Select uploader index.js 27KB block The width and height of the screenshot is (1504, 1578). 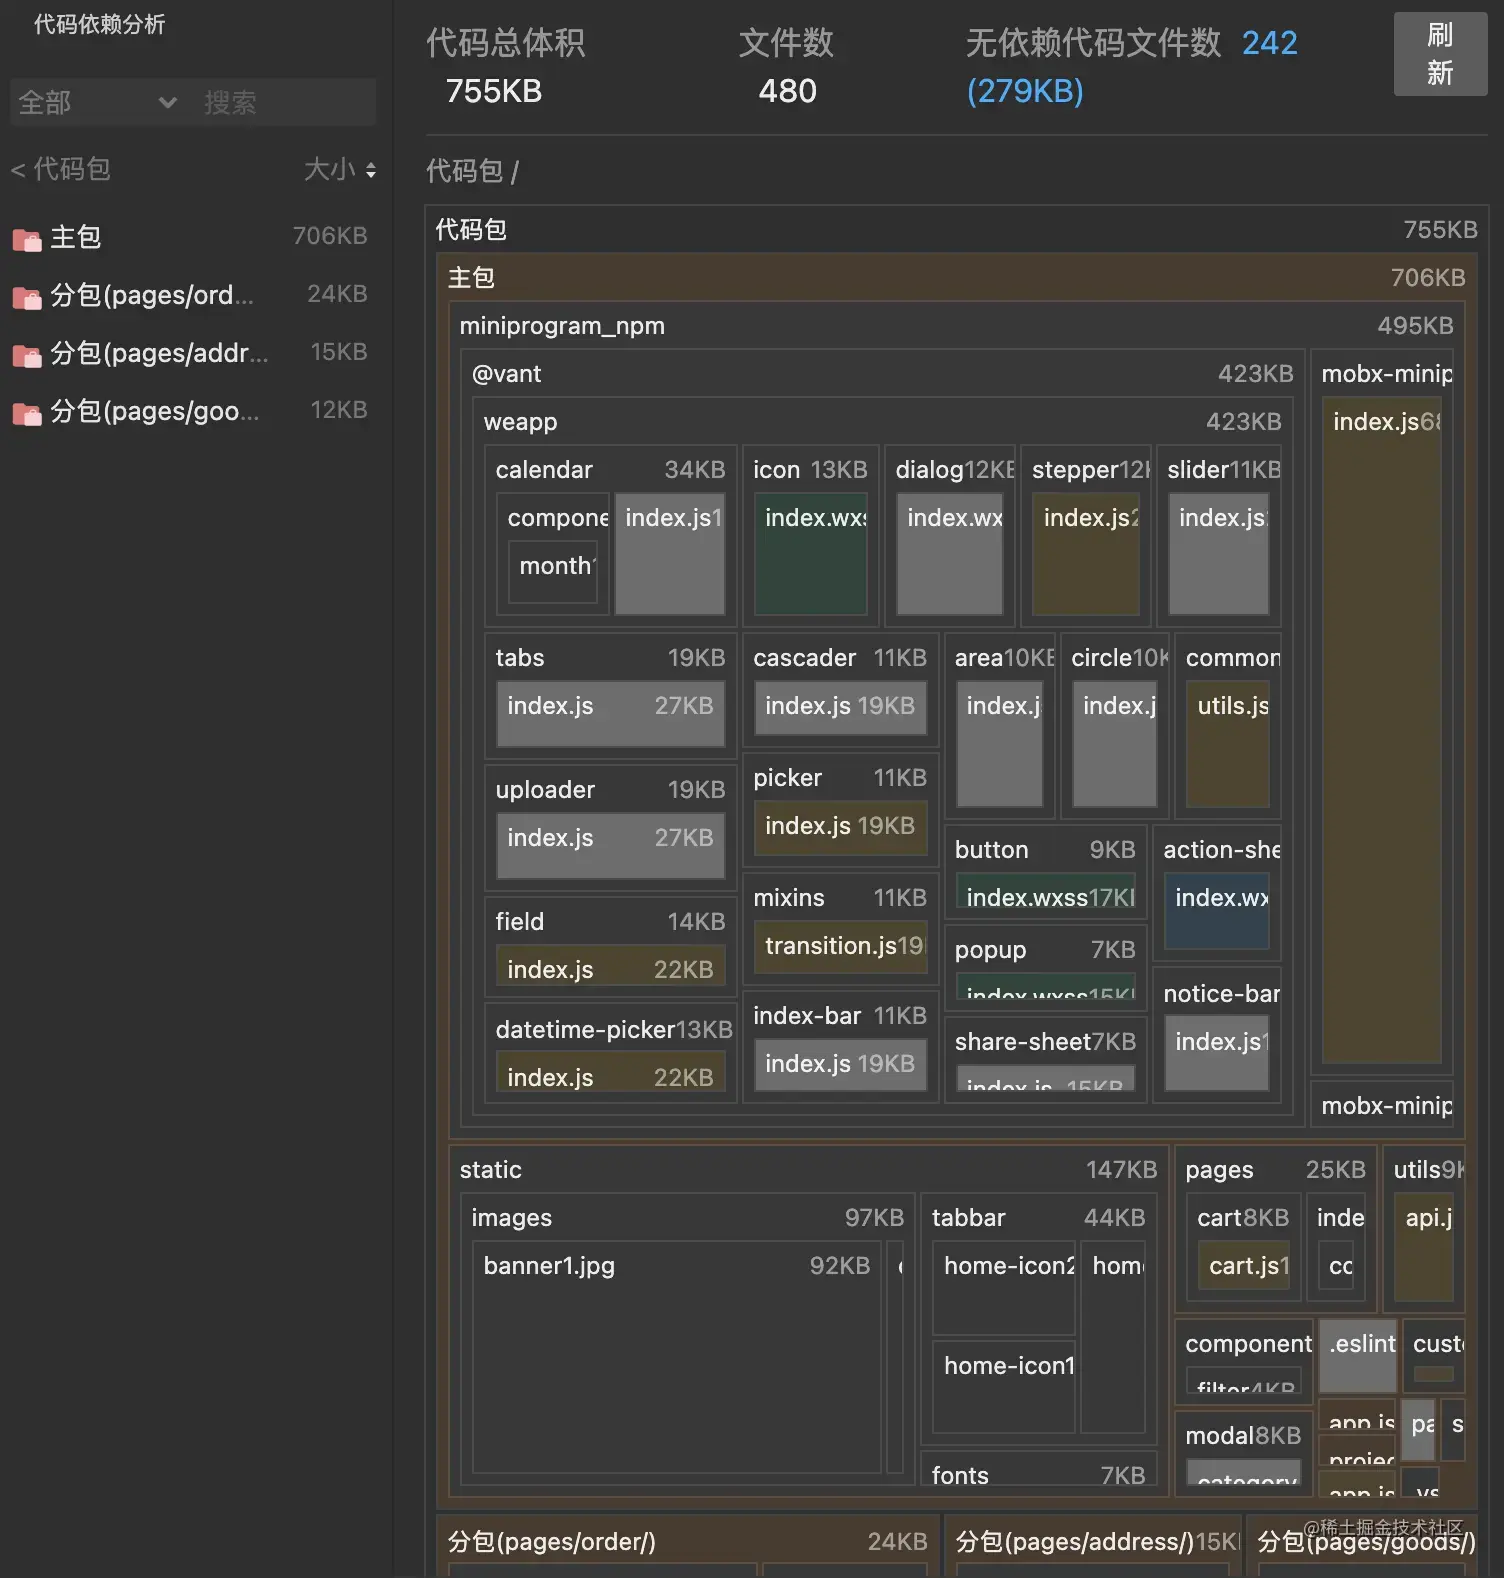pos(610,845)
